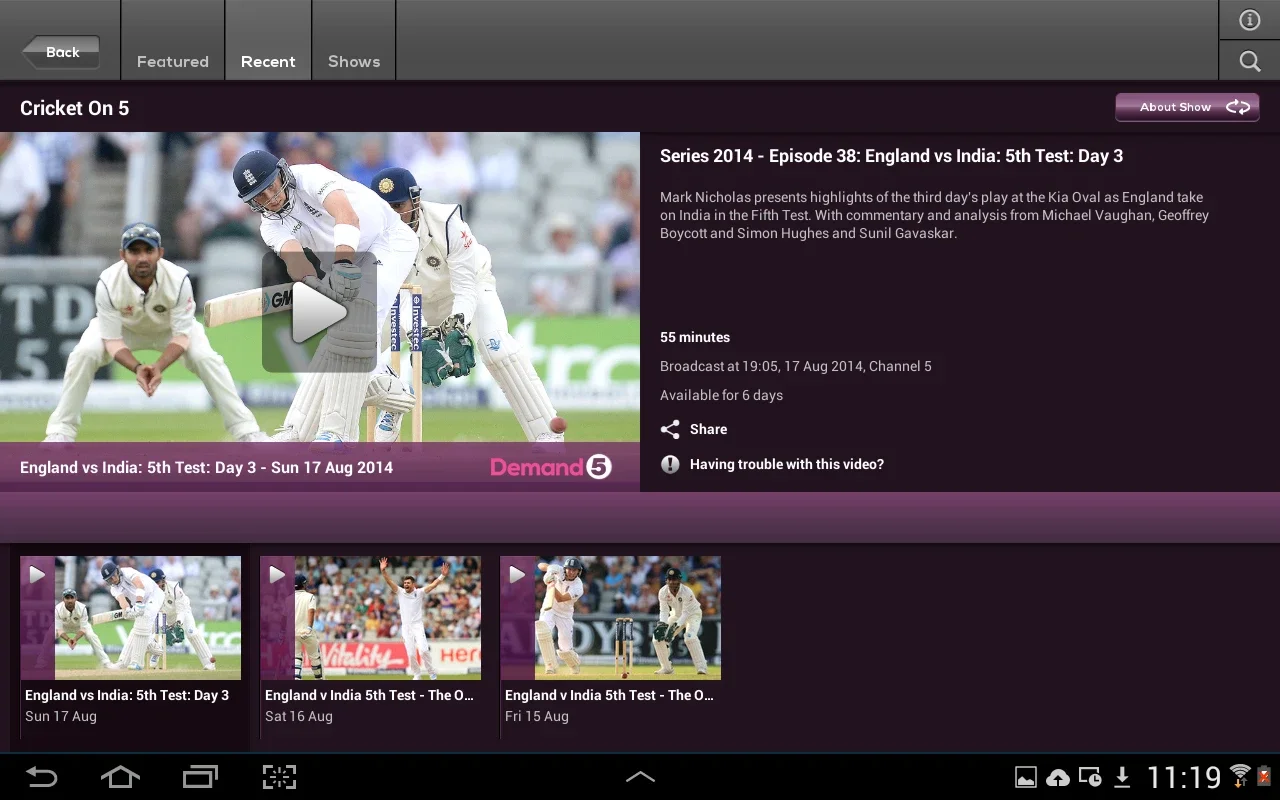
Task: Tap play icon on Fri 15 Aug thumbnail
Action: click(517, 575)
